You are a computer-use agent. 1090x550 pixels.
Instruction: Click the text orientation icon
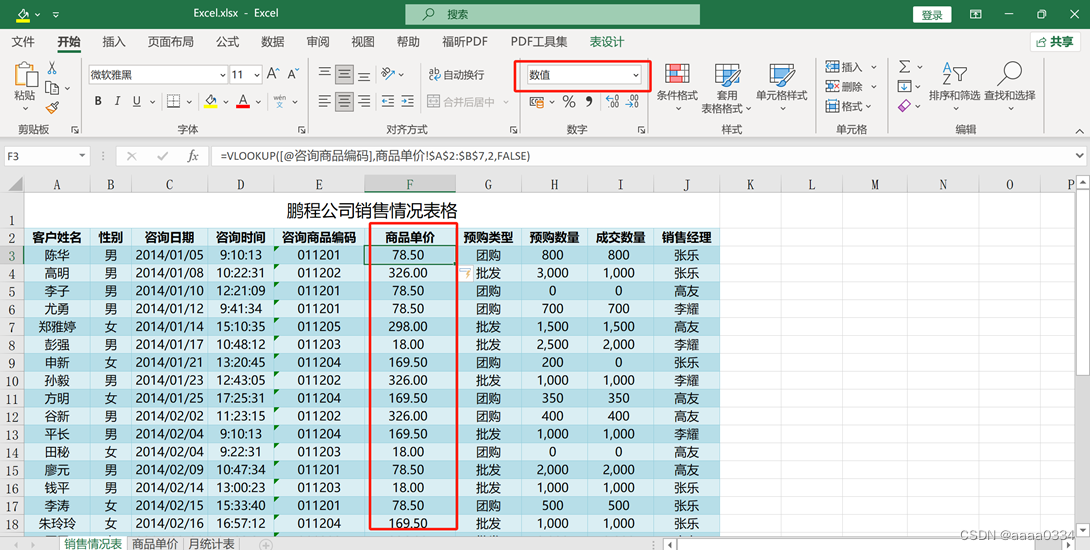click(x=389, y=74)
